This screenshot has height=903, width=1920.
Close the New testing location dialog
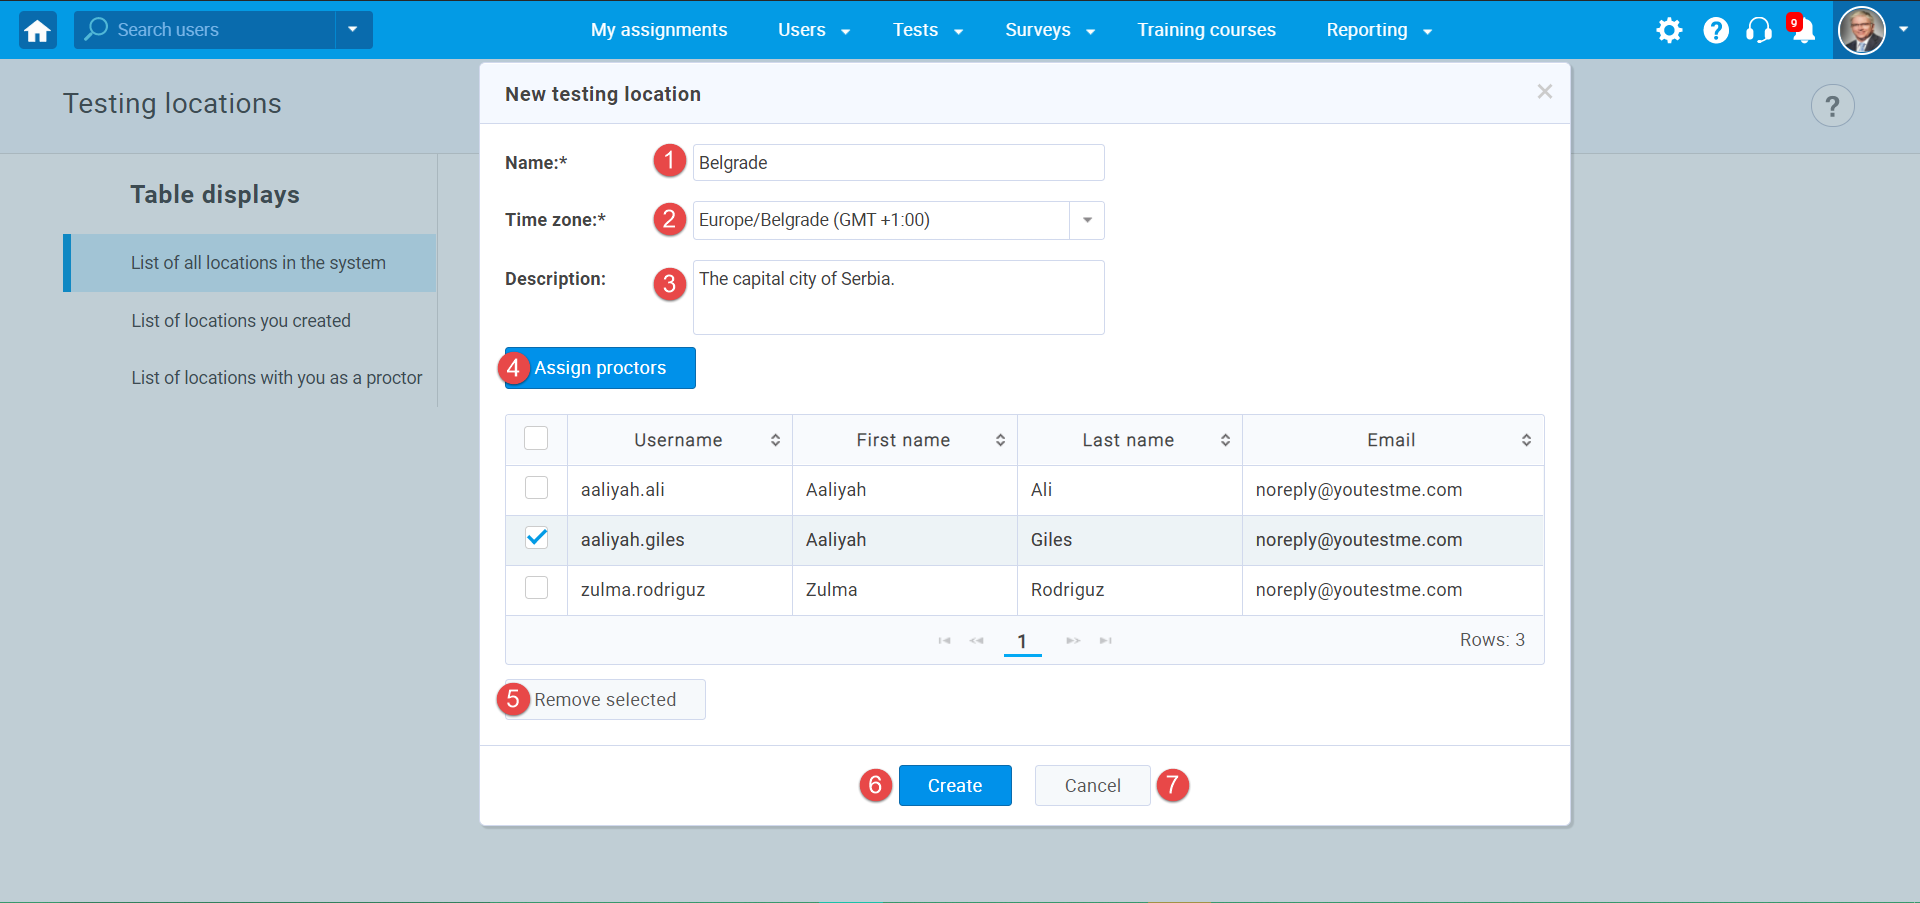(1544, 91)
